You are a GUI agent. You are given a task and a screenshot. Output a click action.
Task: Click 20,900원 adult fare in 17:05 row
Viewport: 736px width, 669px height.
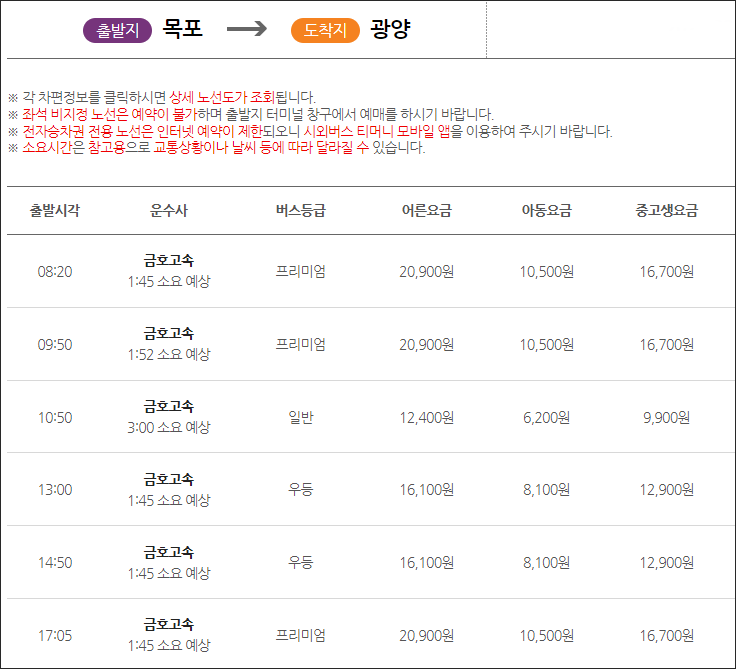[x=427, y=636]
